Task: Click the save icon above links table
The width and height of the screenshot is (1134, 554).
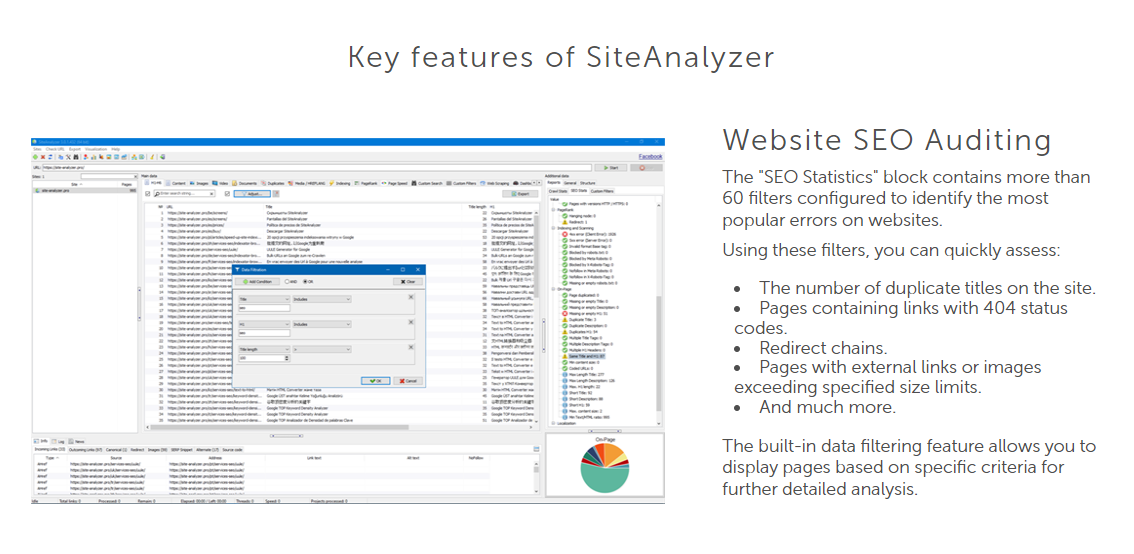Action: pyautogui.click(x=537, y=449)
